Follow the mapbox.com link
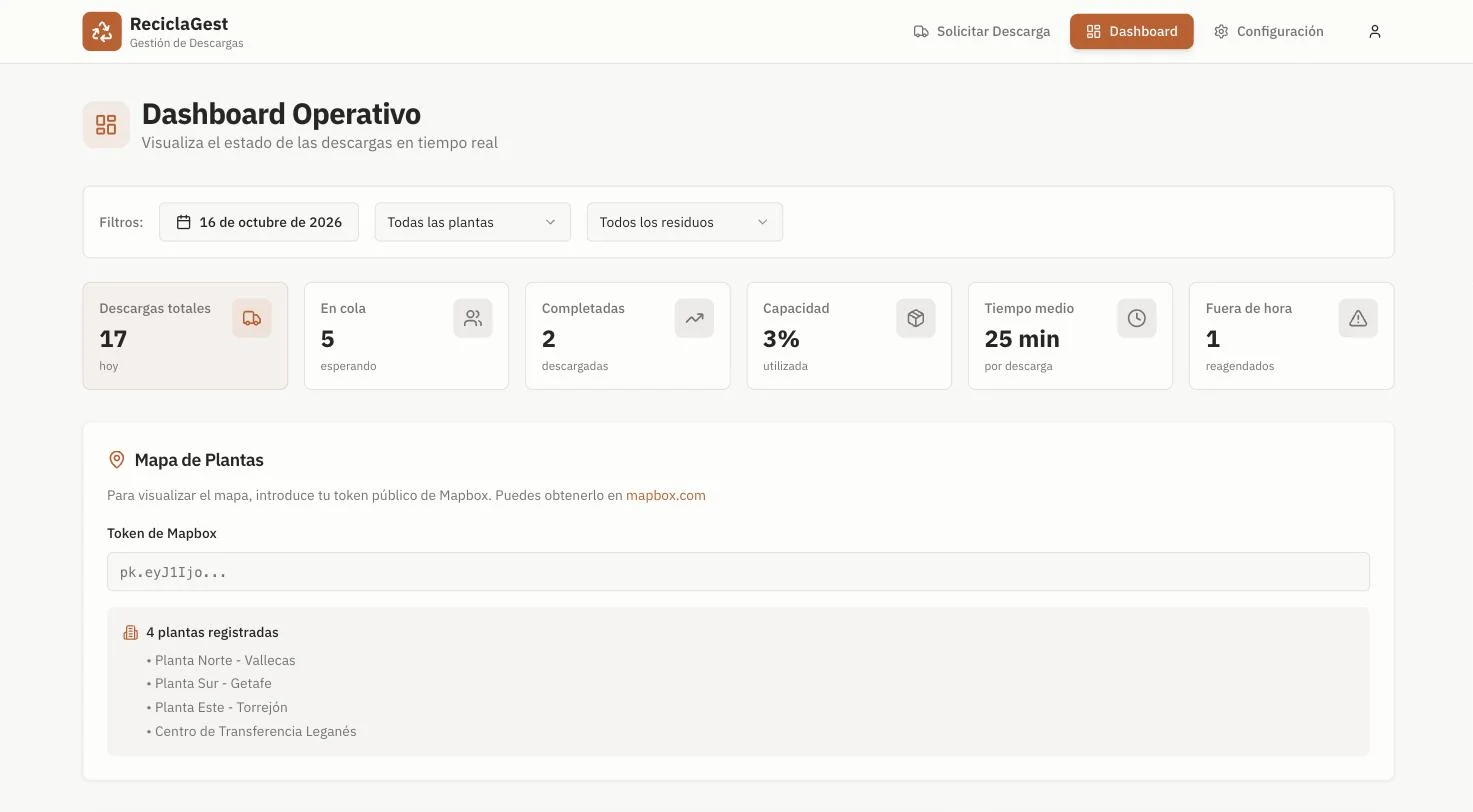 666,495
